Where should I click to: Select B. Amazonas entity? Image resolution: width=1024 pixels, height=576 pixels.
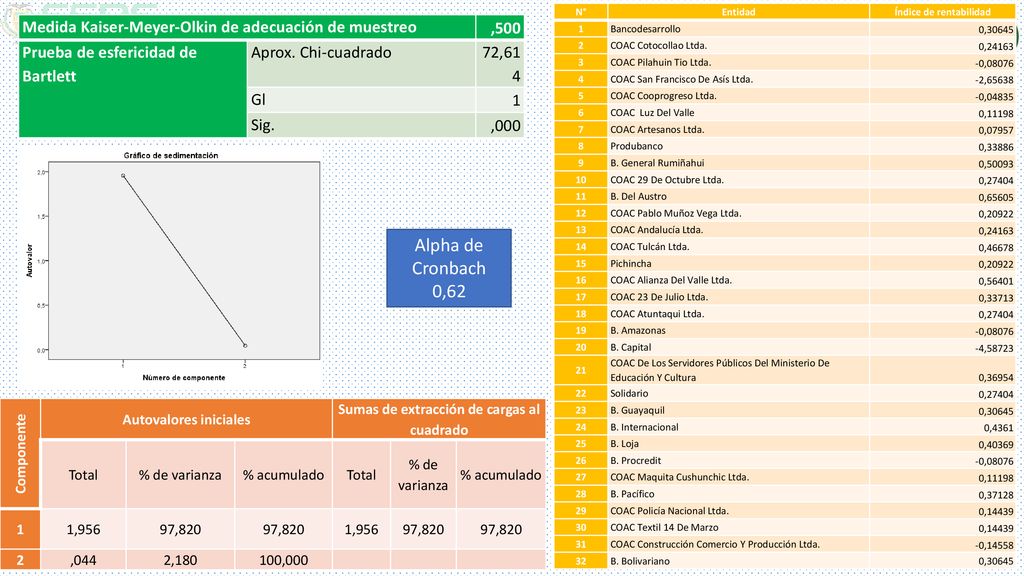click(x=638, y=330)
